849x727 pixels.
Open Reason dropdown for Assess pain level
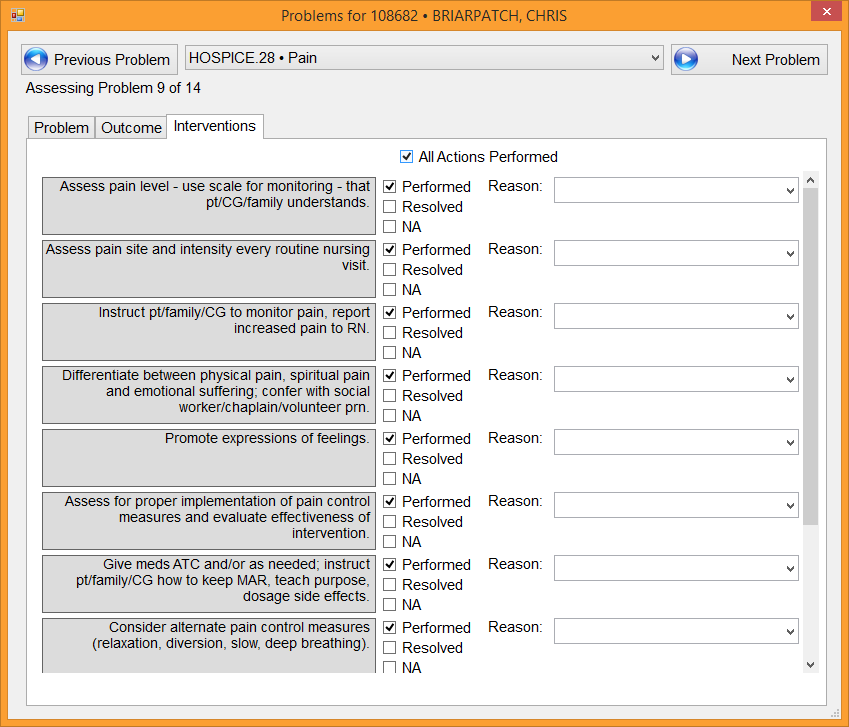pyautogui.click(x=676, y=190)
